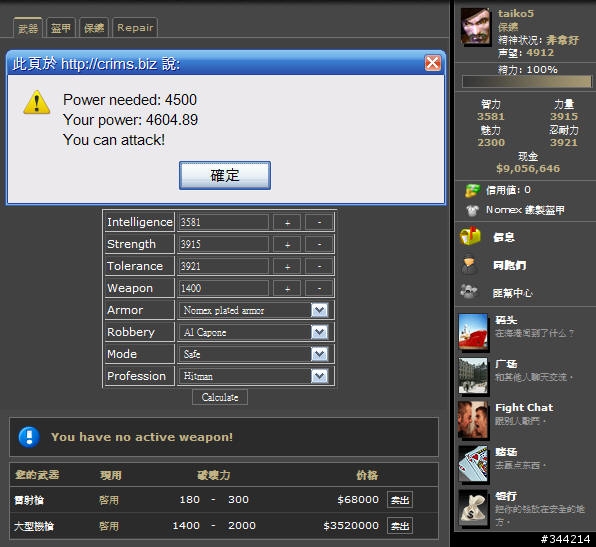Sell the $68000 weapon

tap(400, 500)
